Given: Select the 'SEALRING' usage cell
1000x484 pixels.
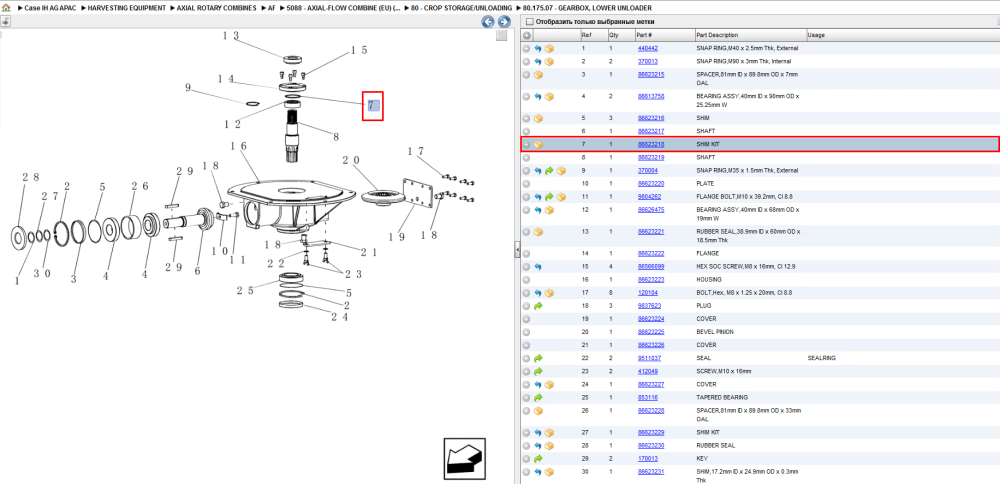Looking at the screenshot, I should coord(821,358).
